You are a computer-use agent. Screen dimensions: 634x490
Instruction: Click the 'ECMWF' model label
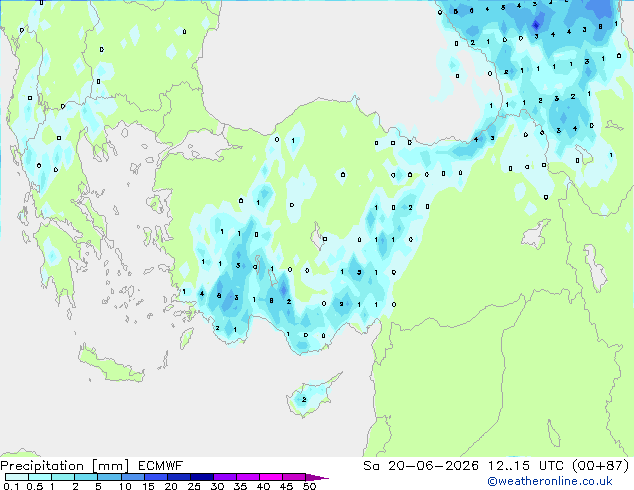click(160, 466)
